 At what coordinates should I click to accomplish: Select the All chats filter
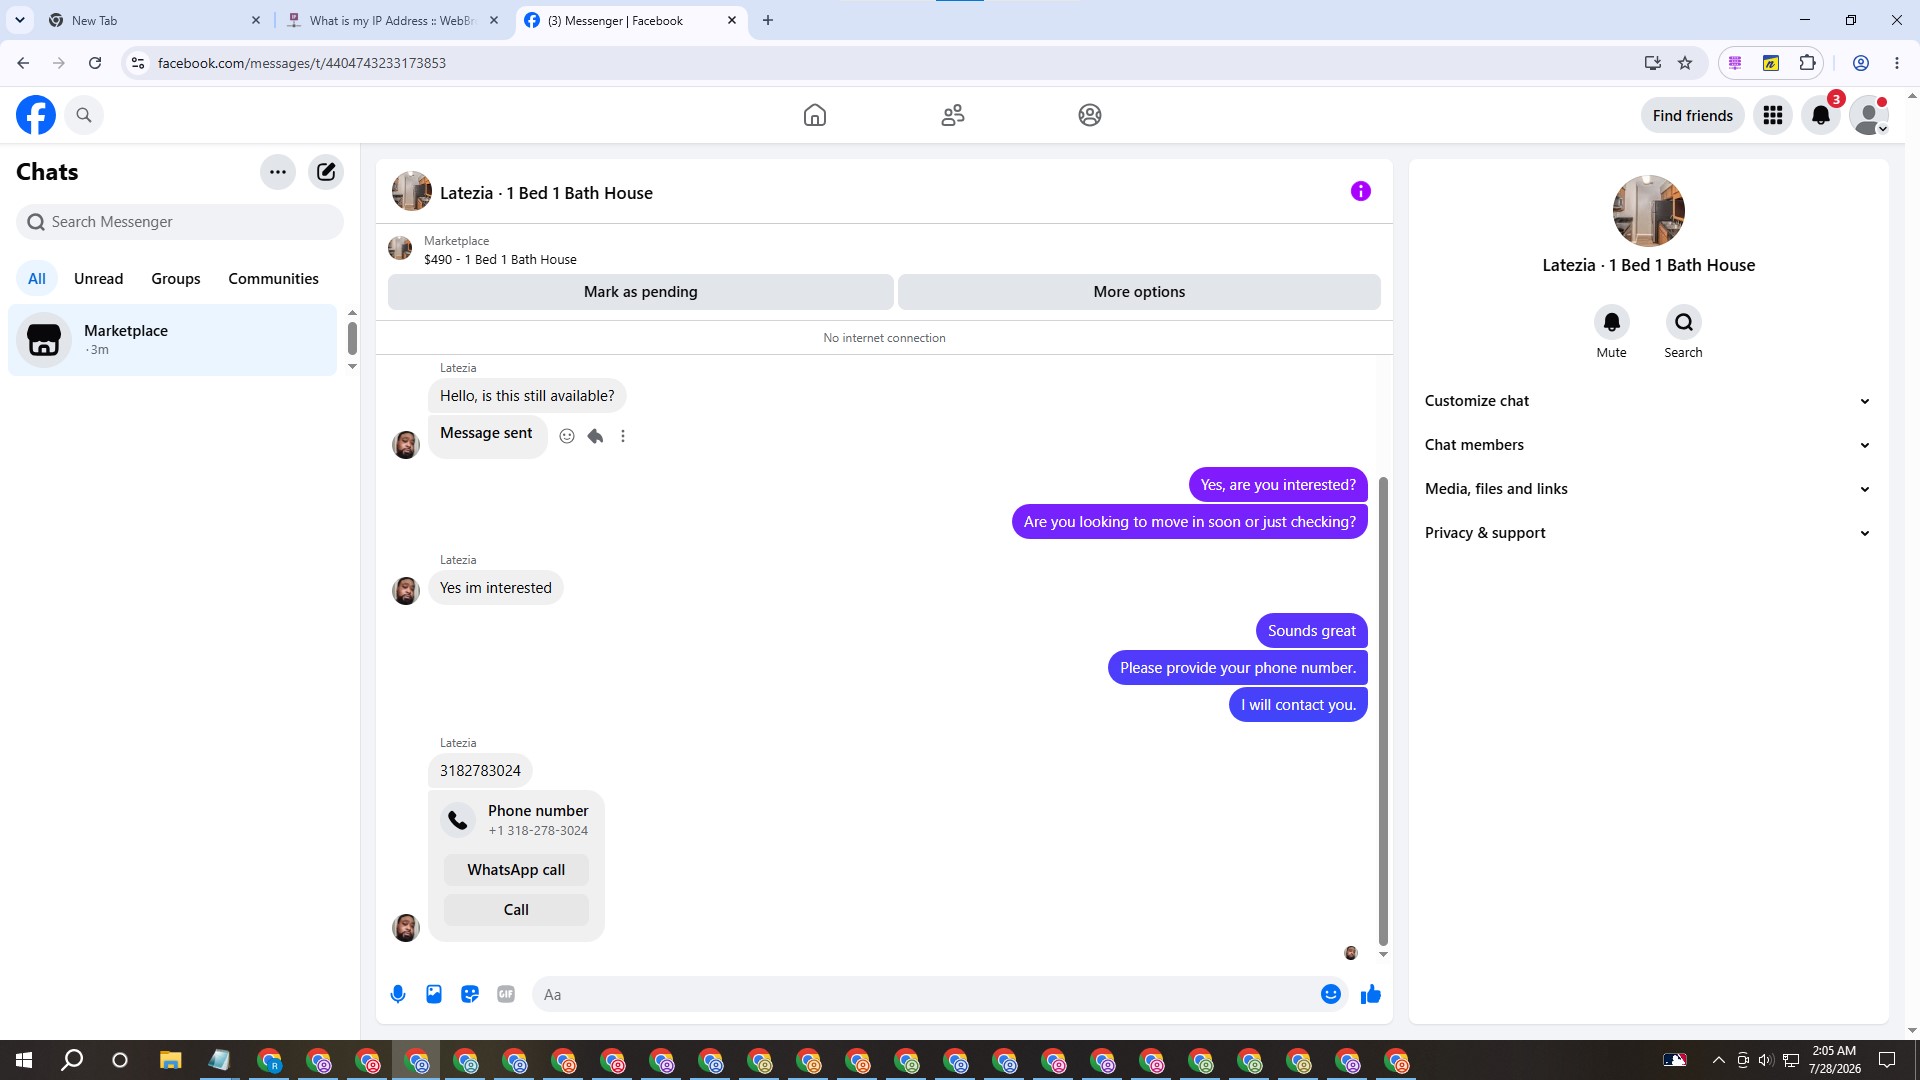click(x=37, y=279)
